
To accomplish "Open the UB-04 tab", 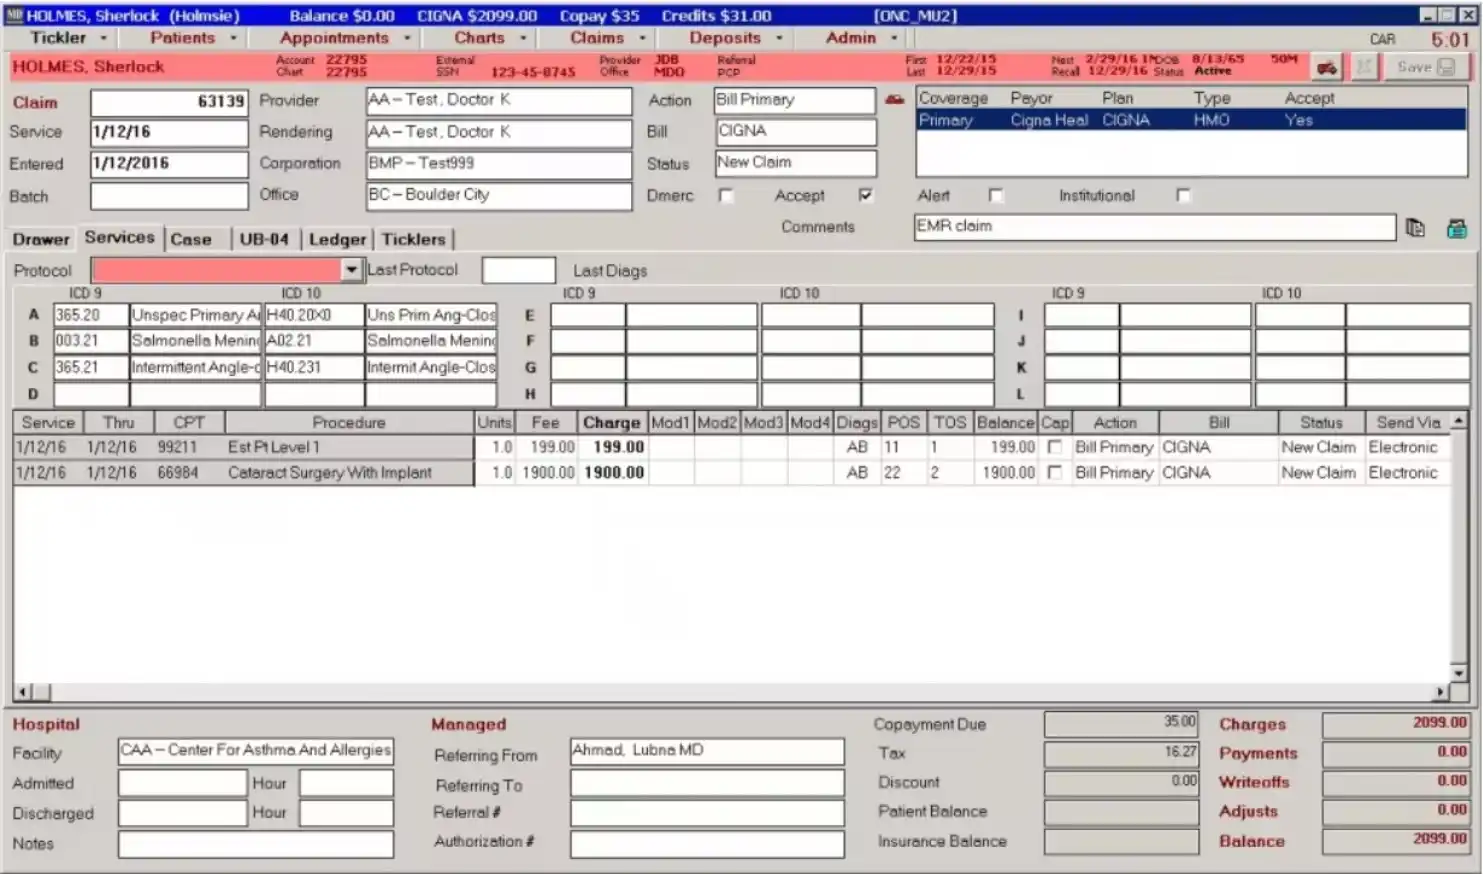I will click(x=263, y=238).
